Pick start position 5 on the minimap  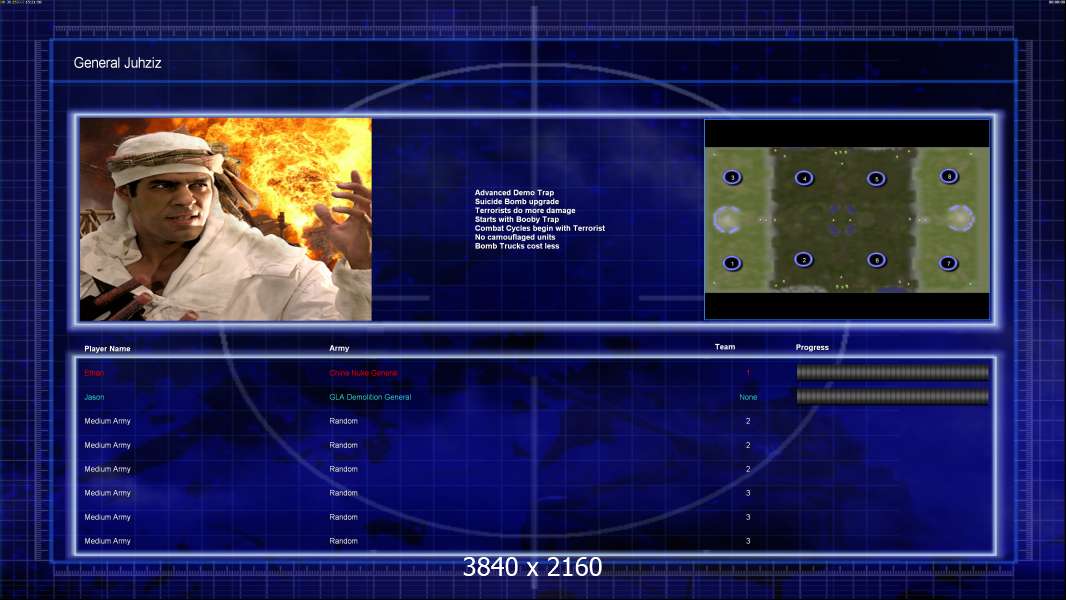point(876,179)
